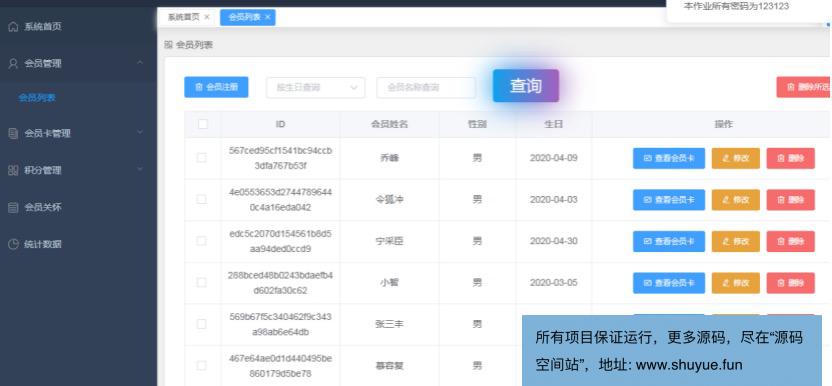Click the card icon beside 会员卡管理
832x386 pixels.
pyautogui.click(x=13, y=133)
